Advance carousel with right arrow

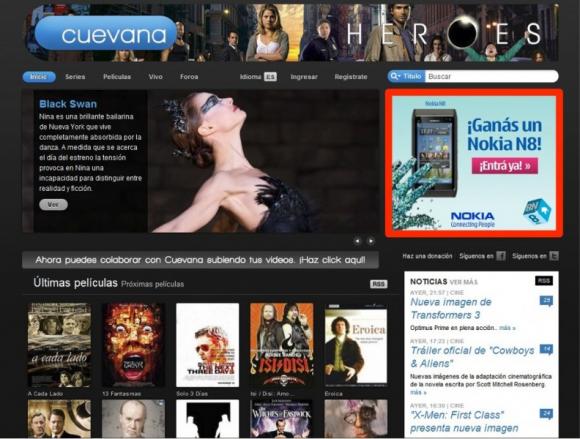[370, 241]
